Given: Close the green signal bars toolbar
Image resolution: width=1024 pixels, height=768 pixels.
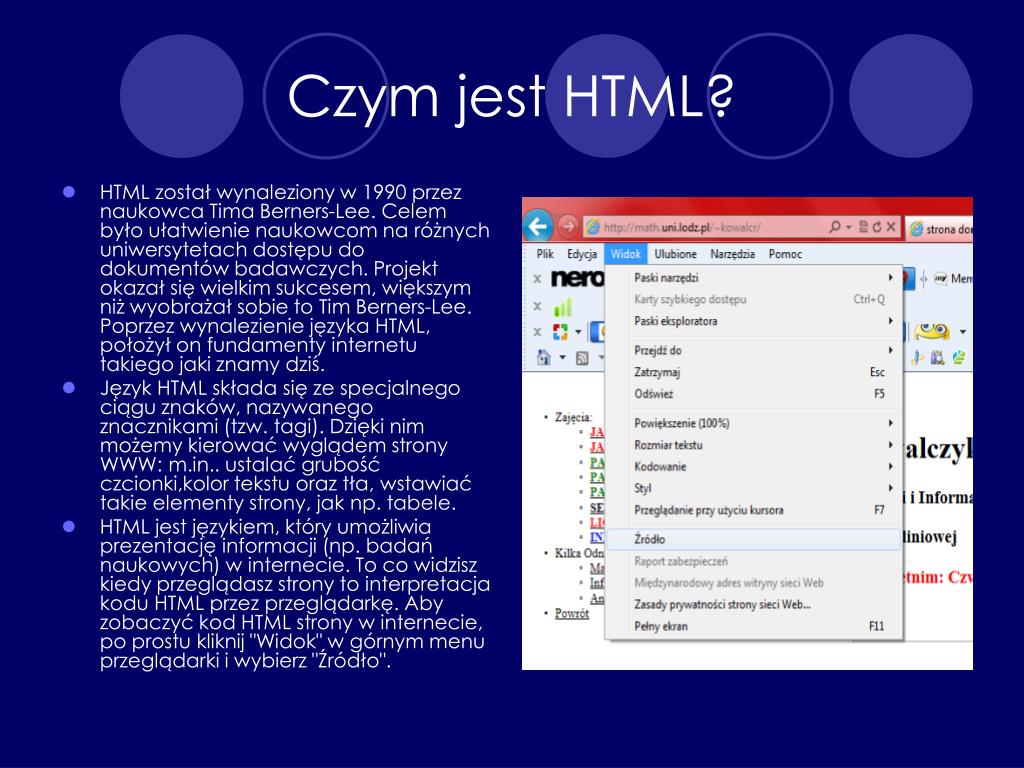Looking at the screenshot, I should coord(537,306).
